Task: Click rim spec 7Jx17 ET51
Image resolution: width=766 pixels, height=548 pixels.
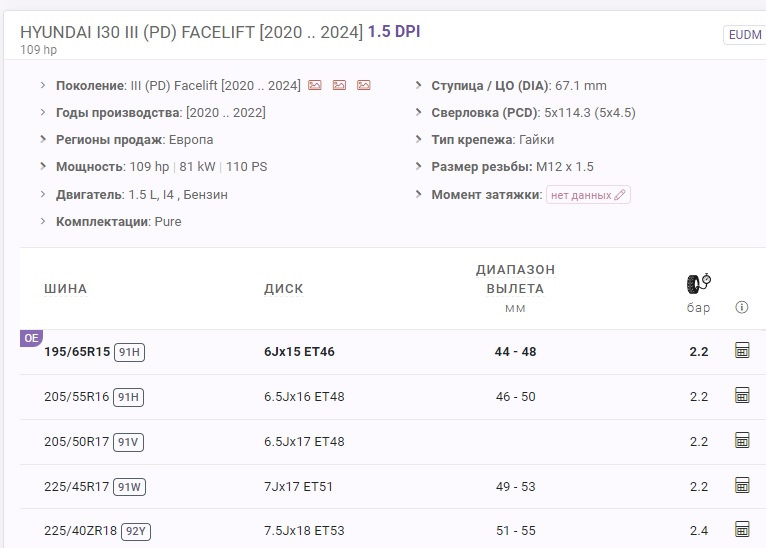Action: 298,486
